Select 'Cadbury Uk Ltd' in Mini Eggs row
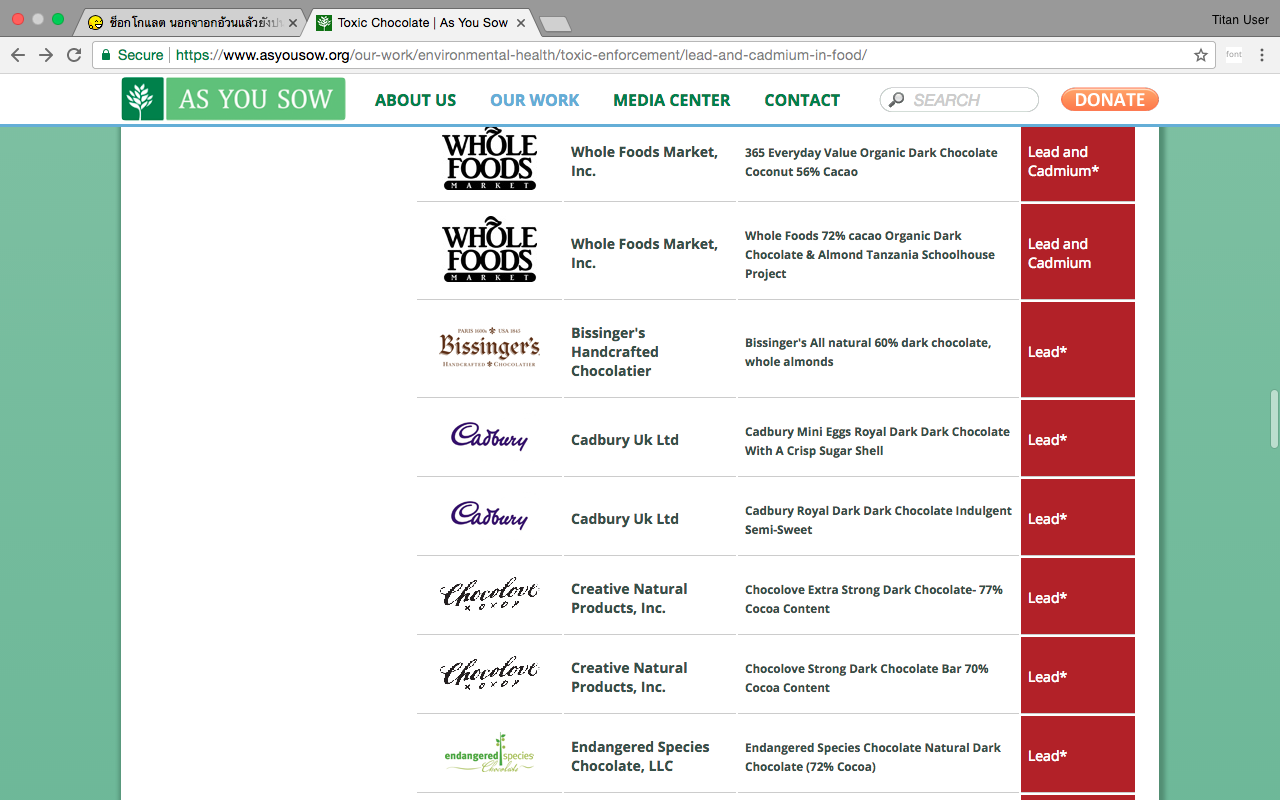This screenshot has height=800, width=1280. (x=625, y=440)
